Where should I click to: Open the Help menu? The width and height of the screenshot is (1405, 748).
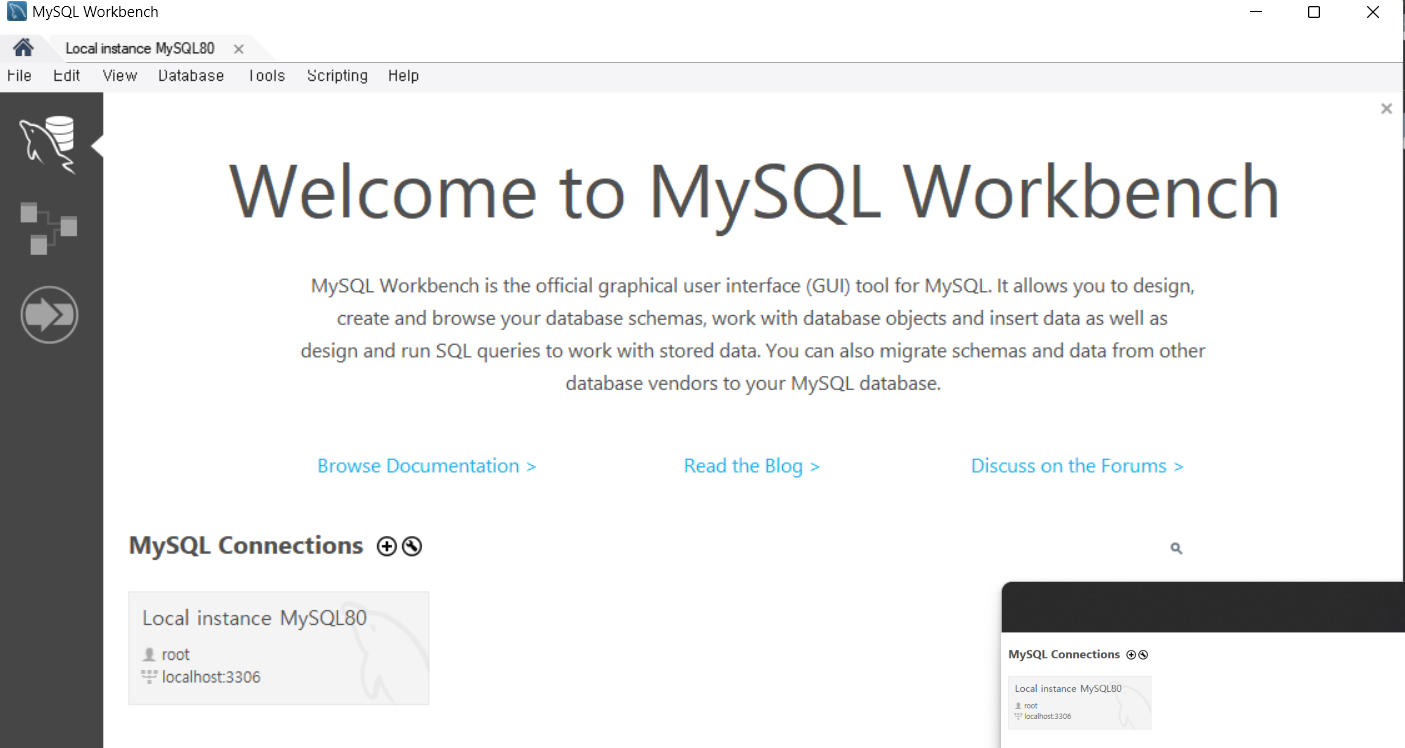tap(403, 76)
